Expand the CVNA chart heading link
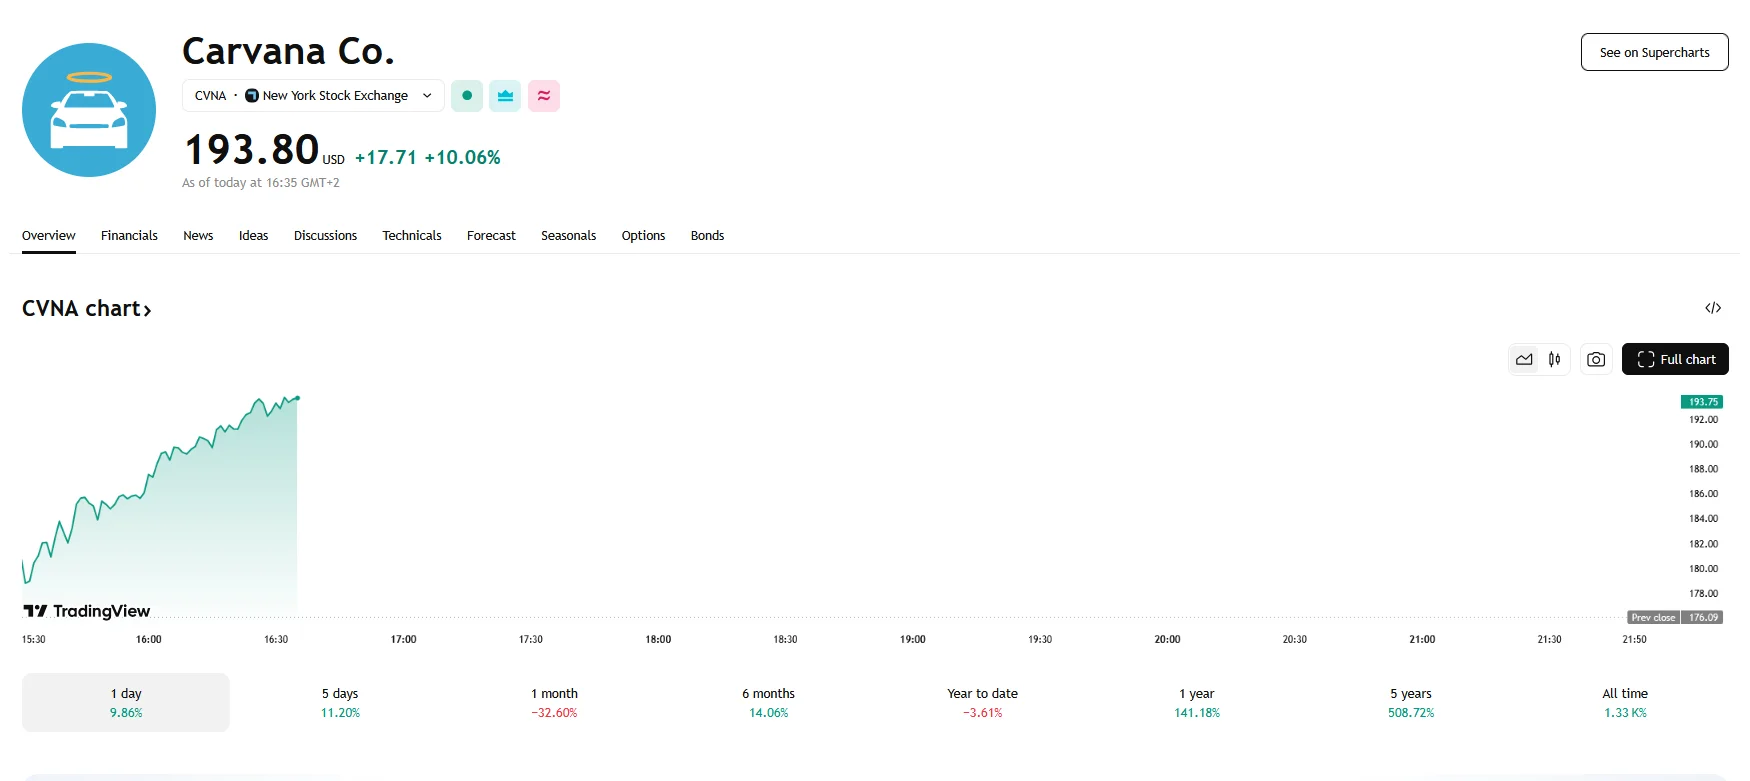The height and width of the screenshot is (781, 1750). coord(87,309)
